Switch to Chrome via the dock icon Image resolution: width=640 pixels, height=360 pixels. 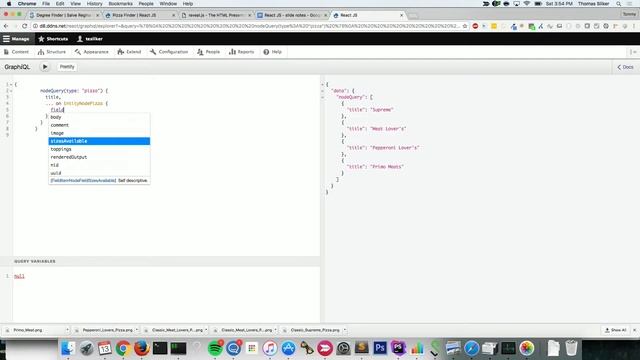[x=123, y=348]
